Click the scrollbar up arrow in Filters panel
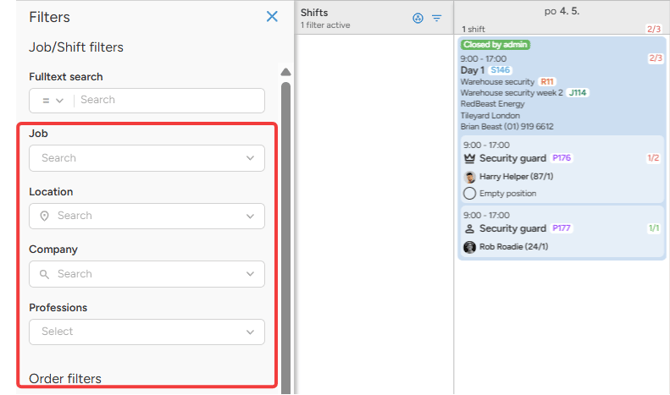Image resolution: width=670 pixels, height=395 pixels. [286, 72]
